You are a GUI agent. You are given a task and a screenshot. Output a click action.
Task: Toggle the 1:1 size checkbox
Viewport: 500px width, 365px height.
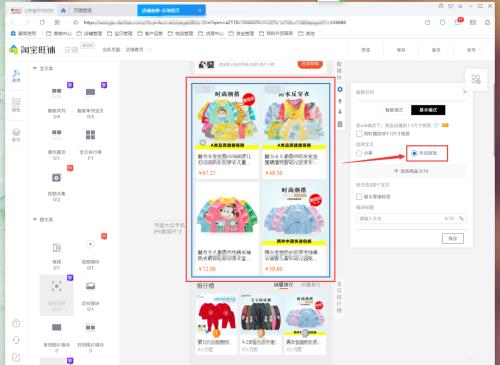pyautogui.click(x=359, y=134)
